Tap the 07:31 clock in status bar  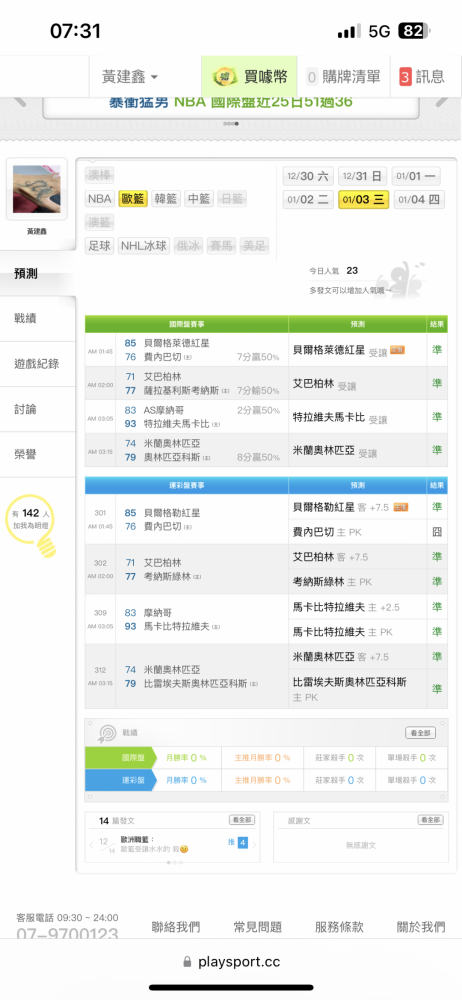75,31
